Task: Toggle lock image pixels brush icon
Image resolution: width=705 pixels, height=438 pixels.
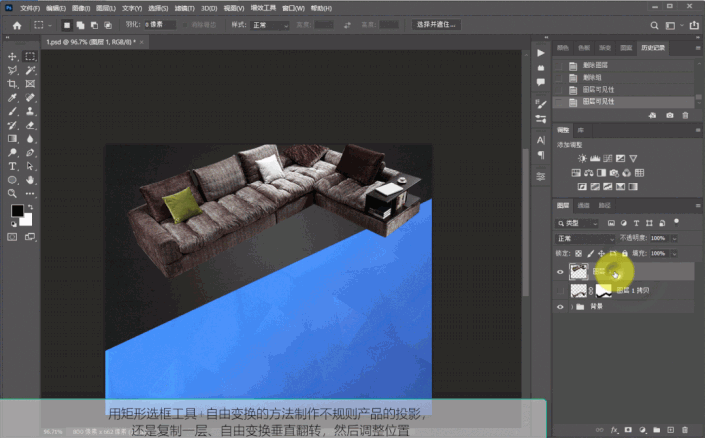Action: tap(590, 254)
